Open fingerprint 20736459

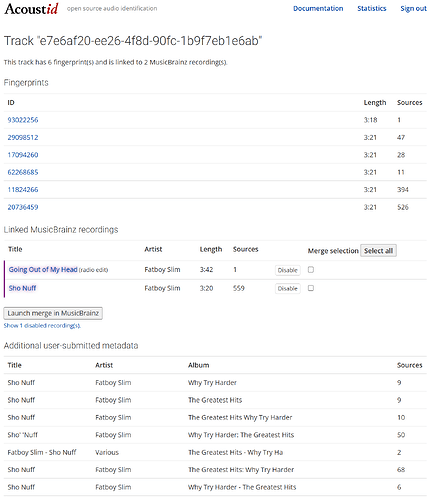[x=23, y=207]
